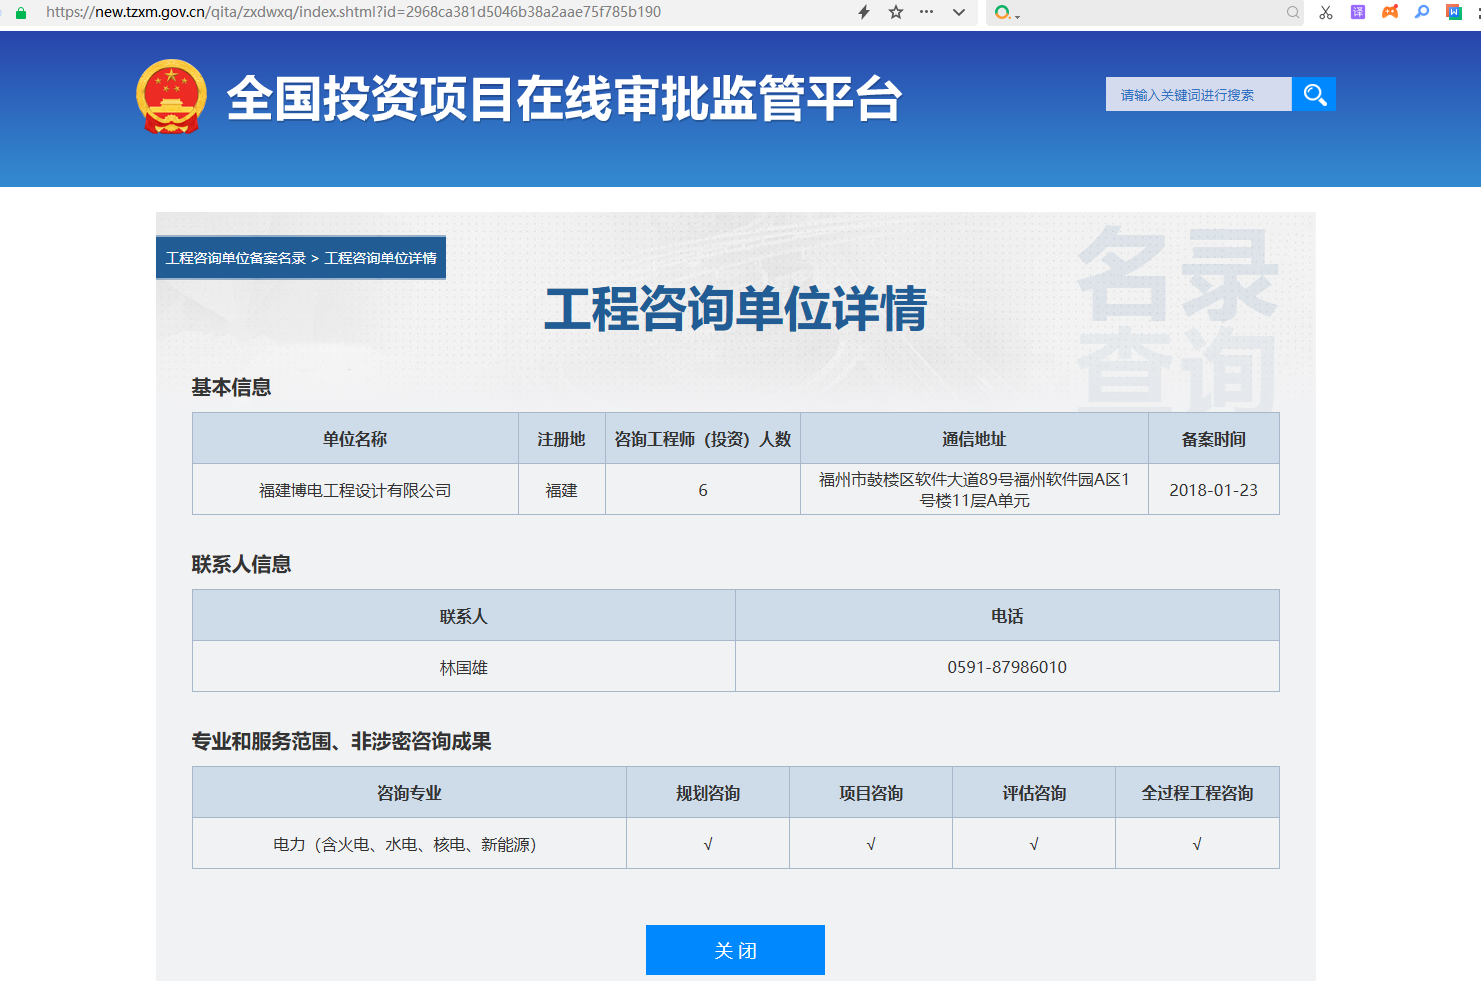Click the 全过程工程咨询 column header
The image size is (1481, 981).
point(1197,793)
